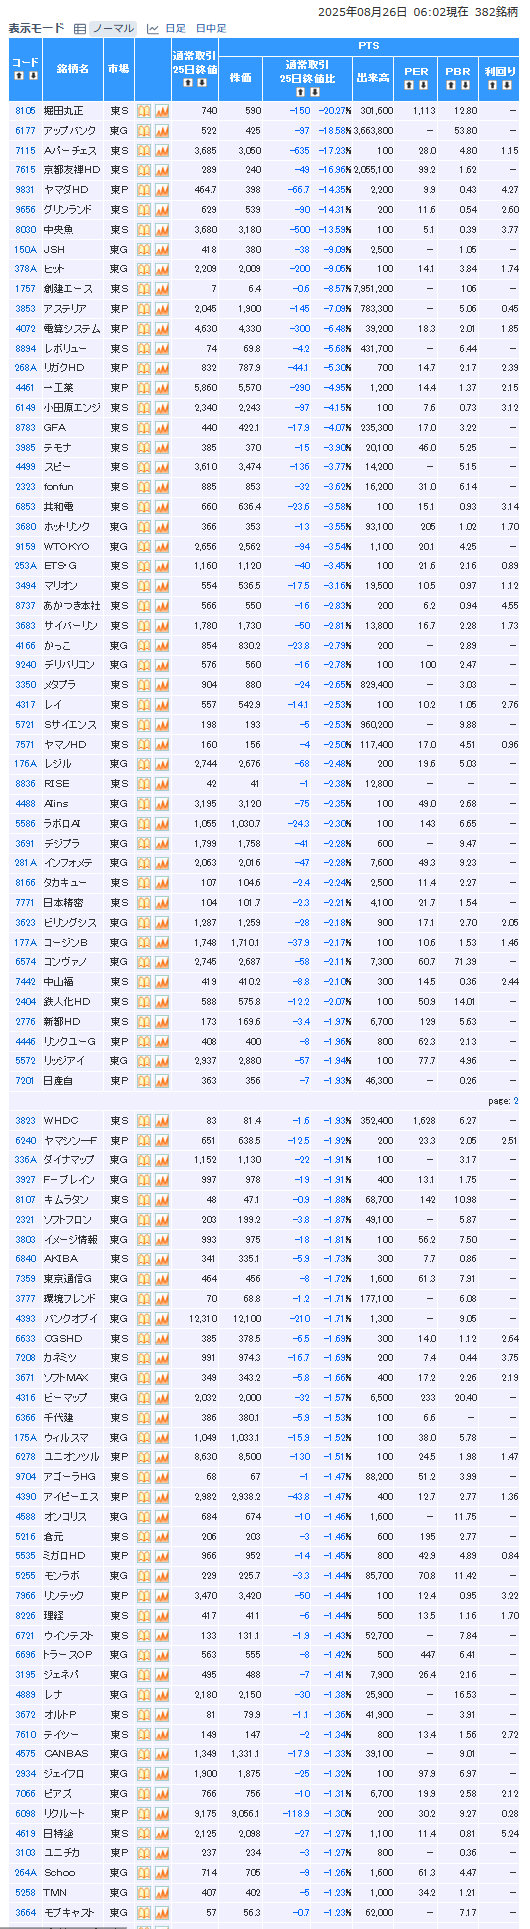Open stock code 150A link

(x=25, y=250)
